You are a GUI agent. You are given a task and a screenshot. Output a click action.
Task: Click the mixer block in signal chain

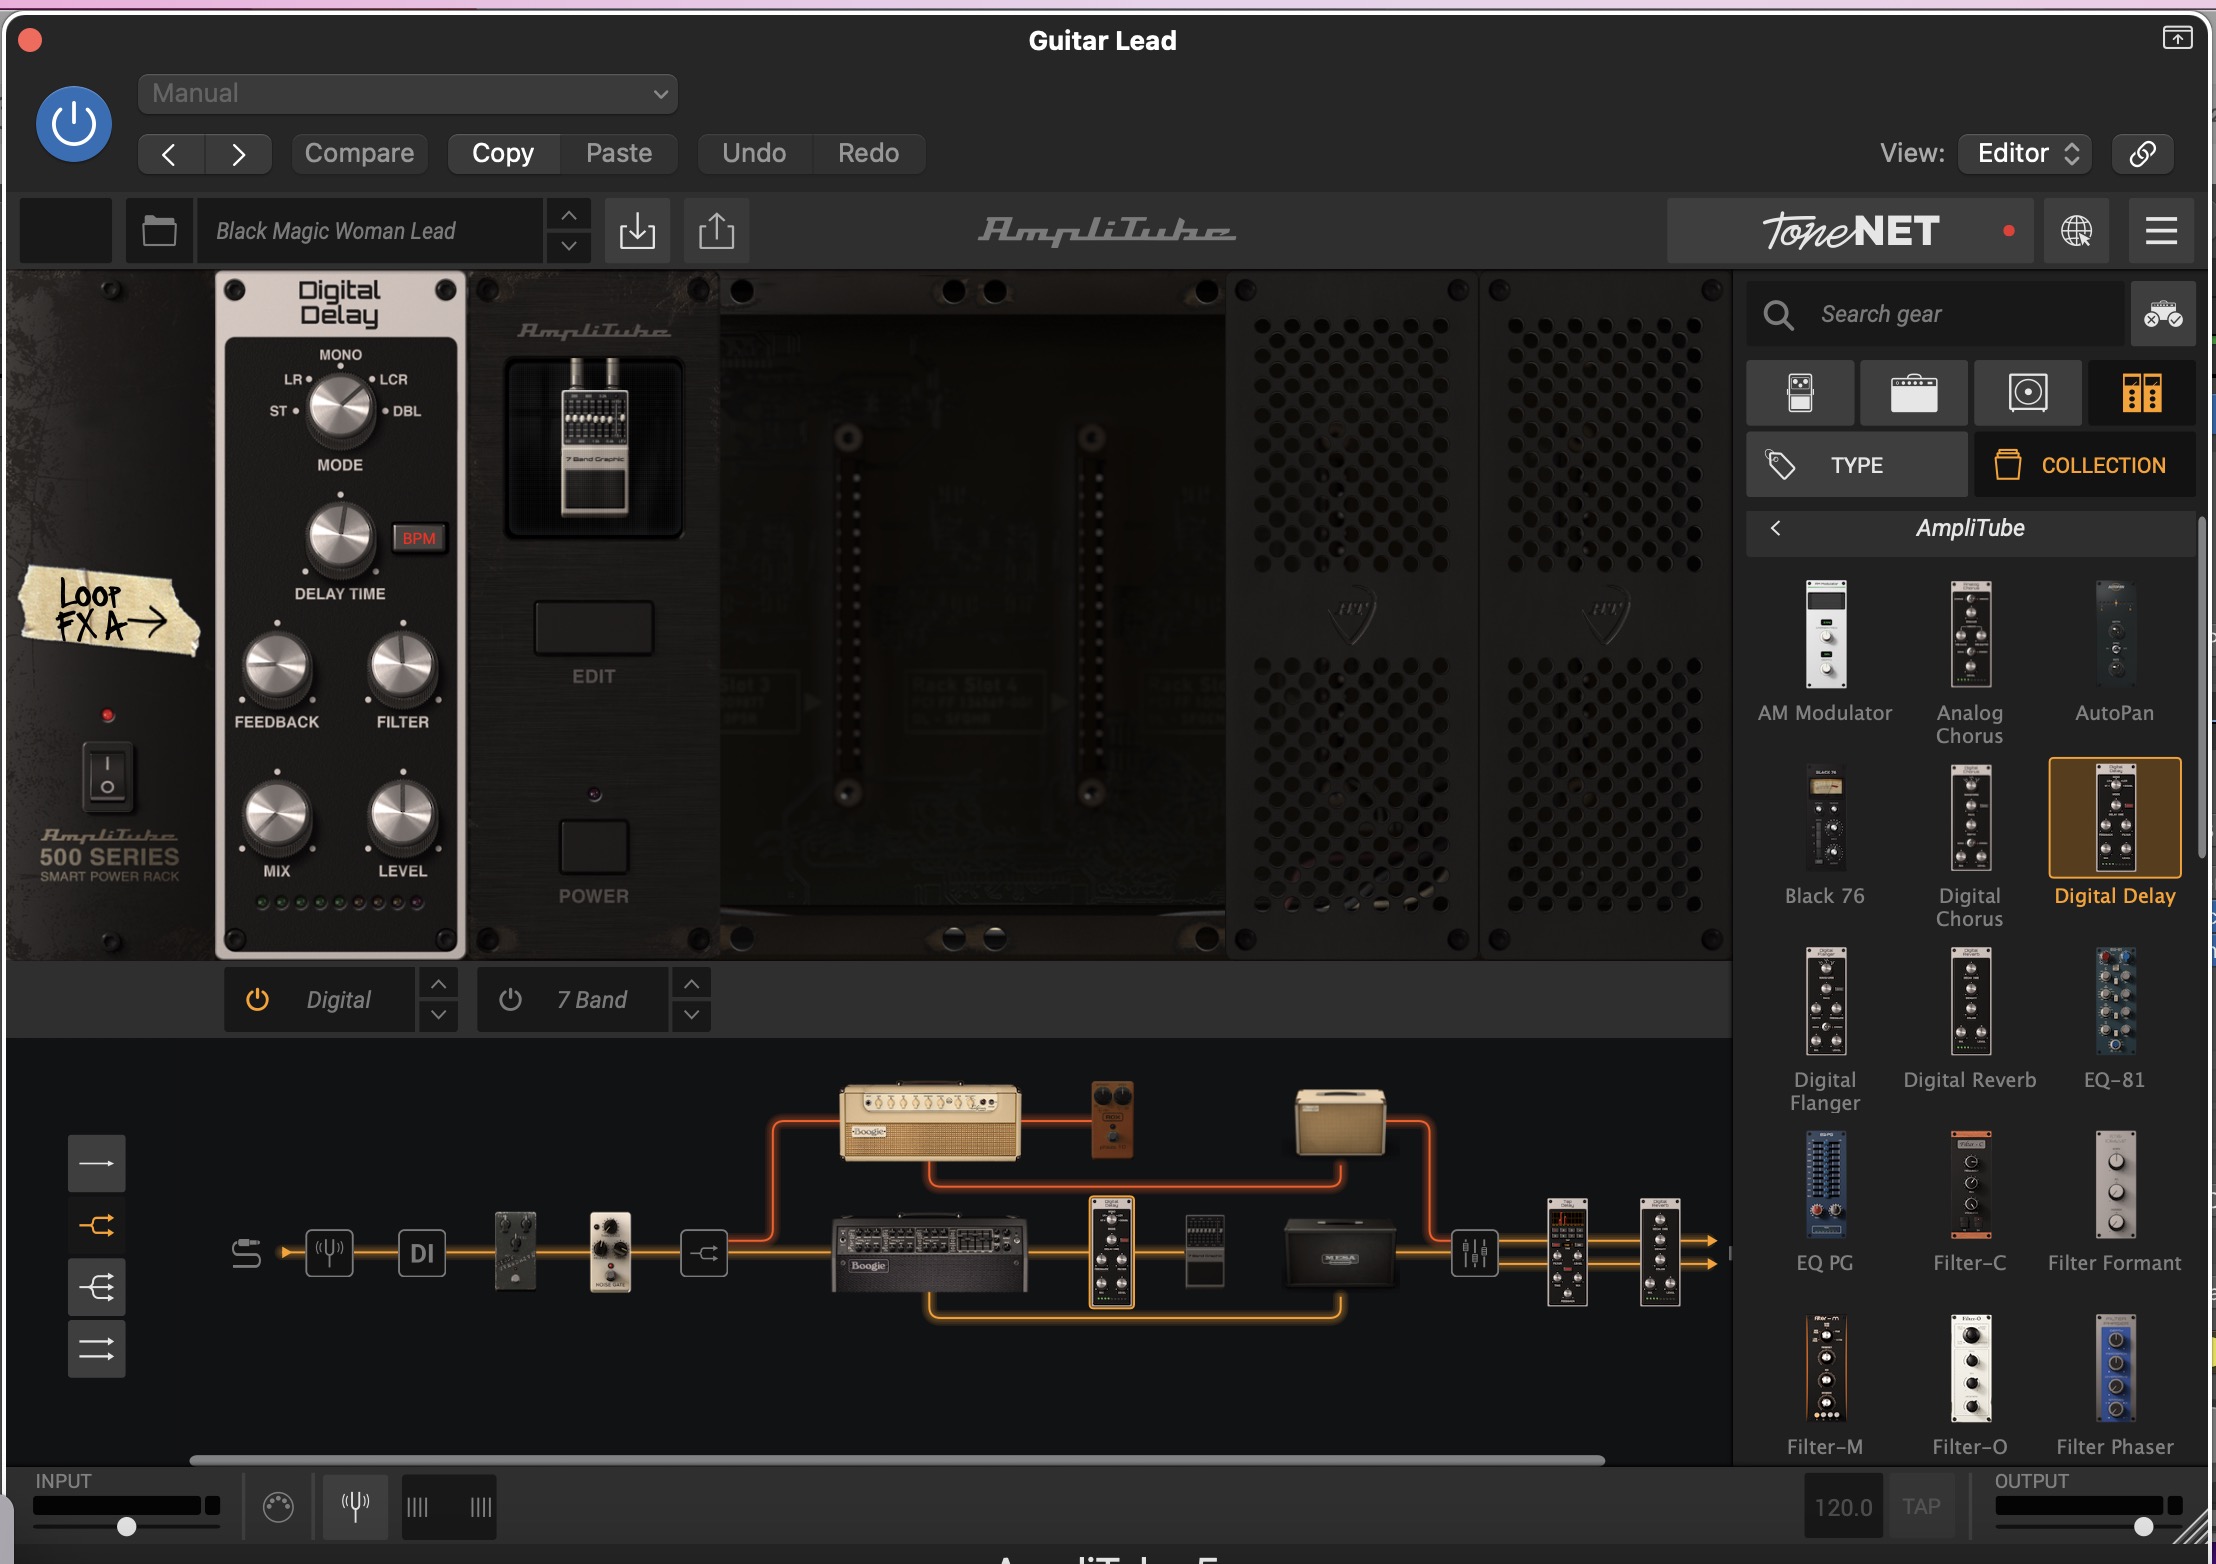1475,1252
